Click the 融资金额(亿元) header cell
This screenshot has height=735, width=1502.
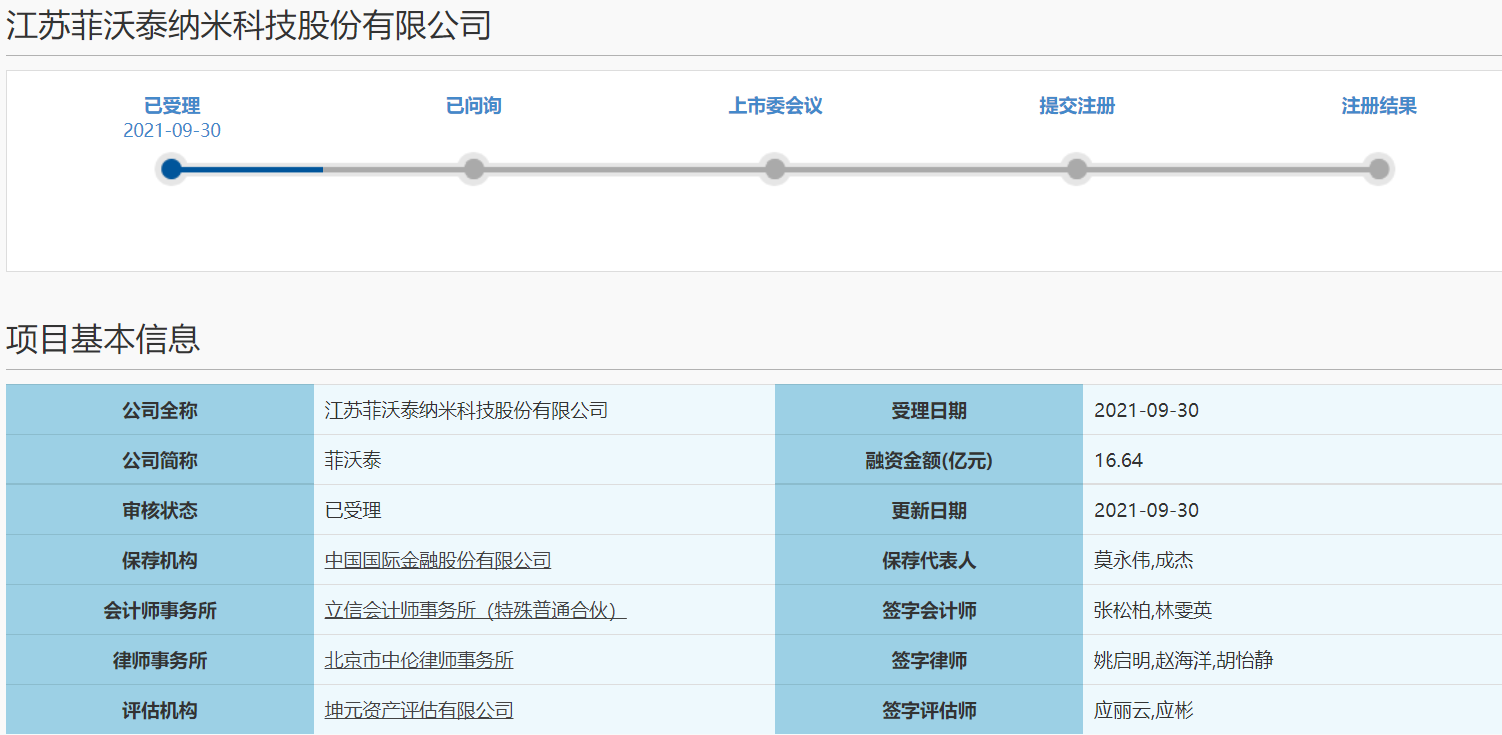tap(929, 460)
